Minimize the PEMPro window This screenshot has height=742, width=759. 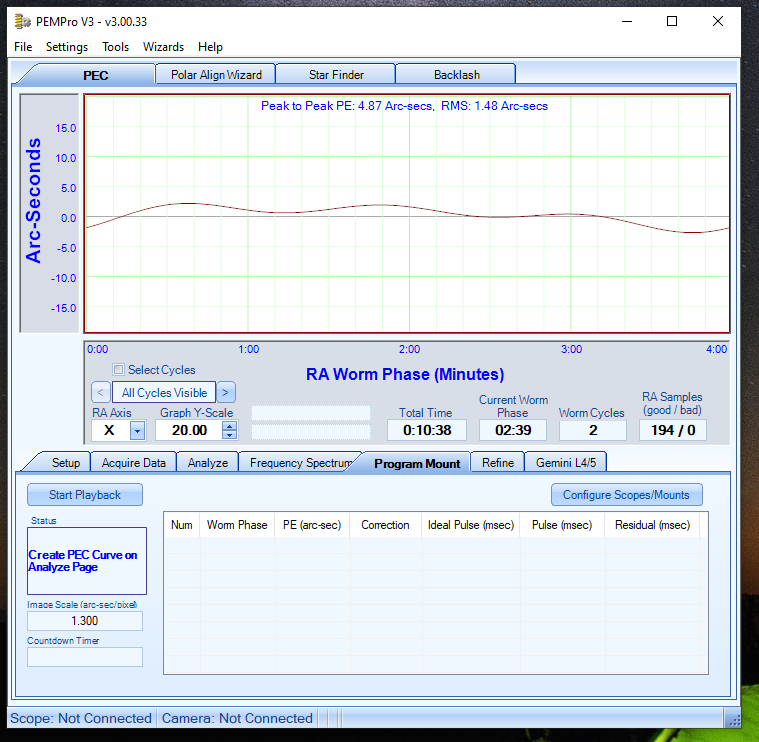(627, 21)
